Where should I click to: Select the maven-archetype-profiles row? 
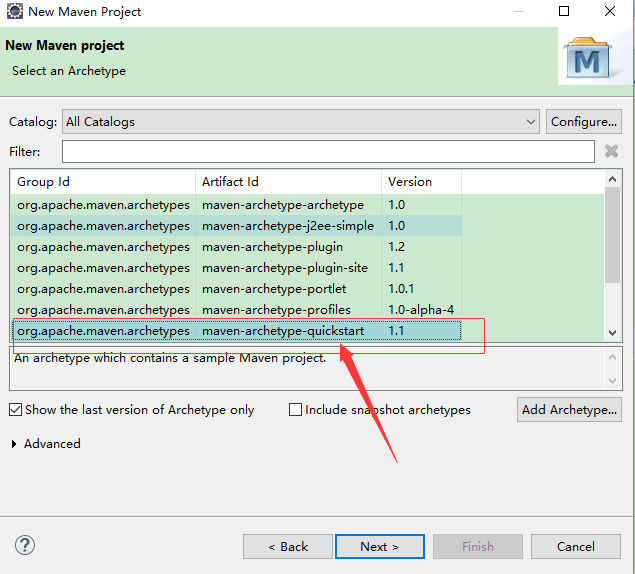coord(236,310)
